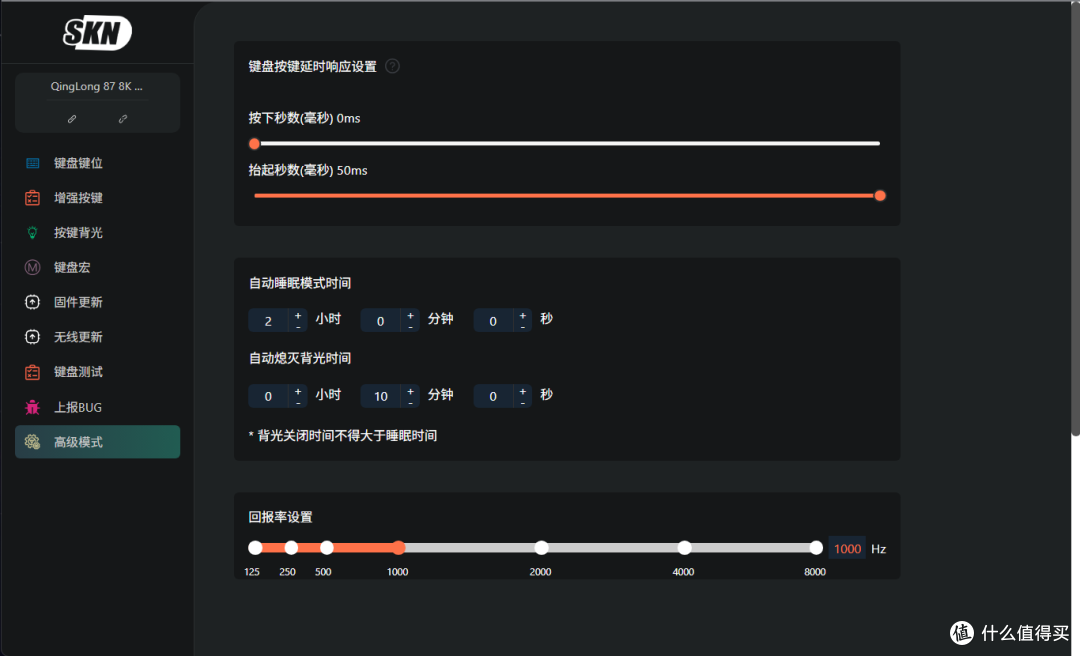Viewport: 1080px width, 656px height.
Task: Open 键盘测试 page
Action: tap(97, 372)
